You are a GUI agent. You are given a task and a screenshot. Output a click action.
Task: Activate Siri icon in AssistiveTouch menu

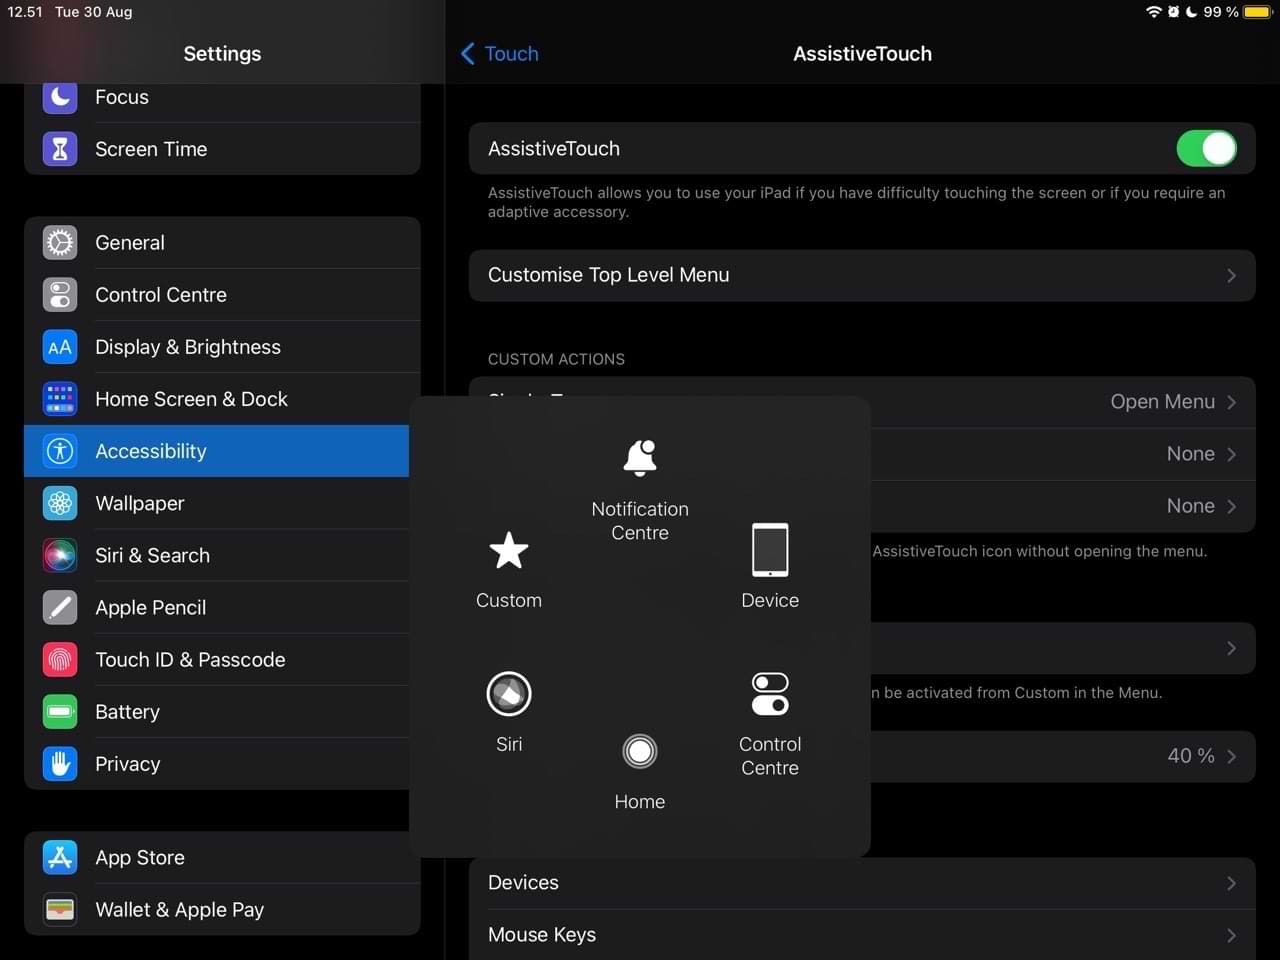(x=509, y=693)
